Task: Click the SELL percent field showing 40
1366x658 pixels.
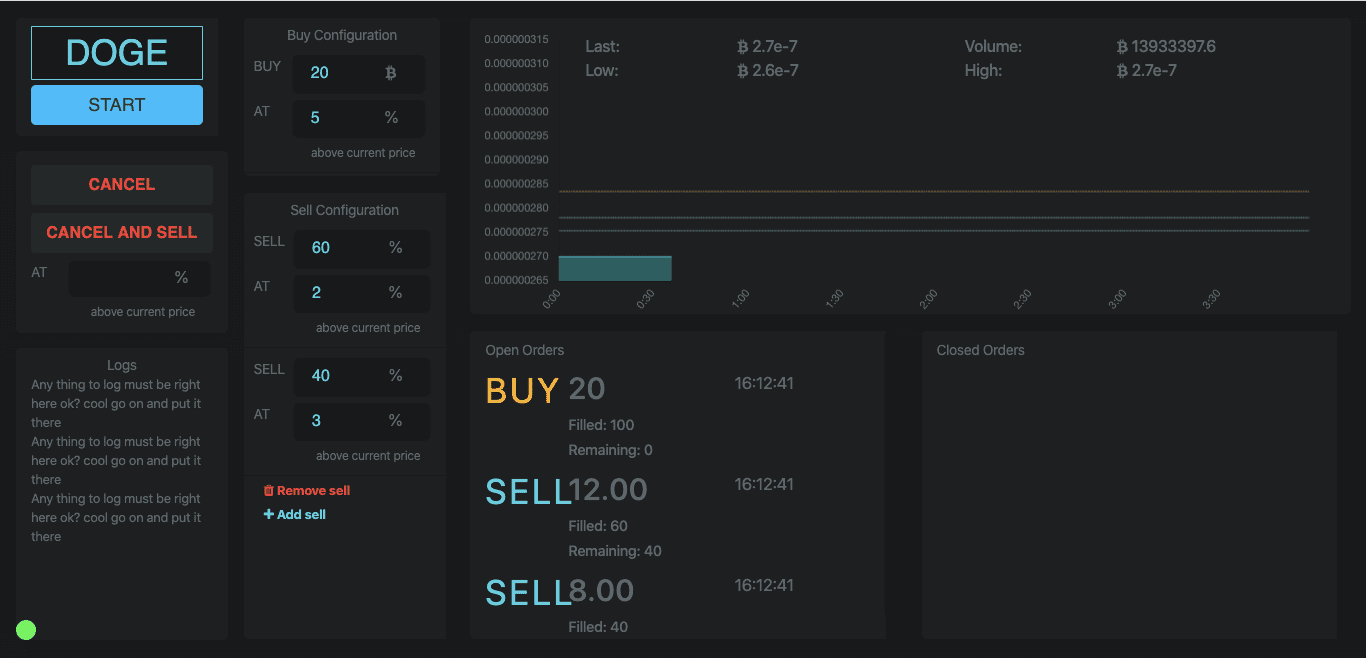Action: pos(362,376)
